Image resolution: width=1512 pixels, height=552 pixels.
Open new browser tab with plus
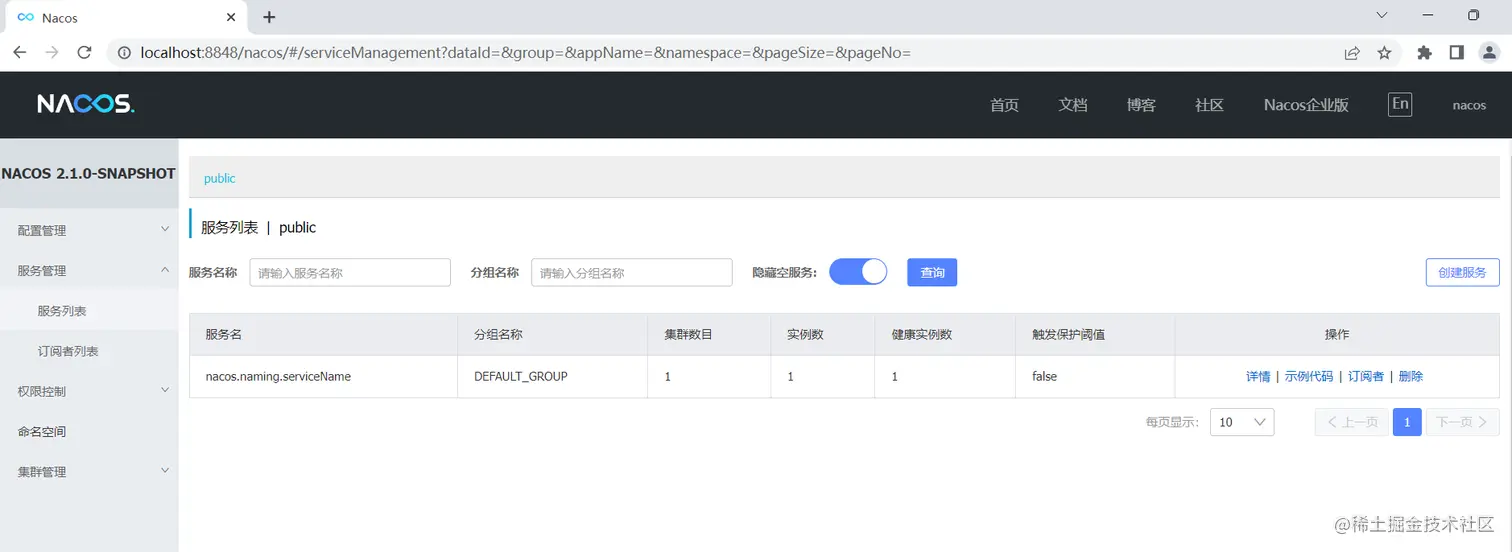(269, 17)
